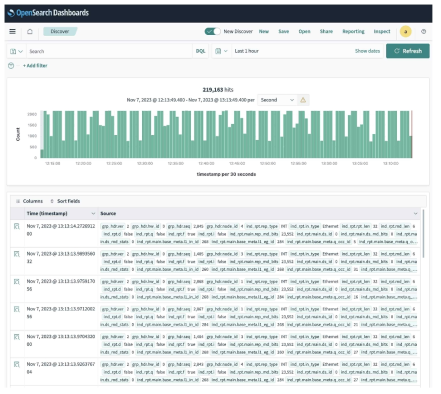Open the saved queries icon by search
Screen dimensions: 441x394
[x=16, y=51]
